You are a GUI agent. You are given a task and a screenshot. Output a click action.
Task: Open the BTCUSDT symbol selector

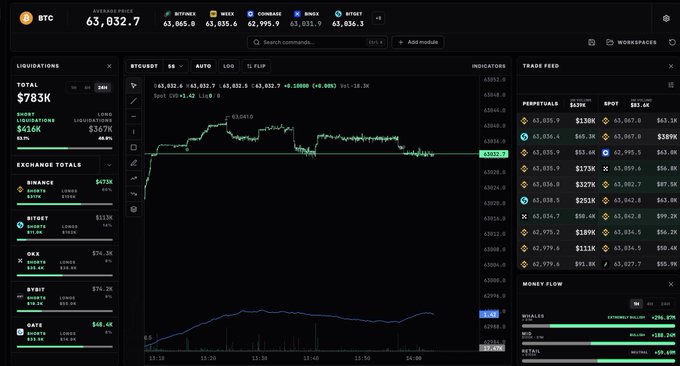(x=144, y=66)
